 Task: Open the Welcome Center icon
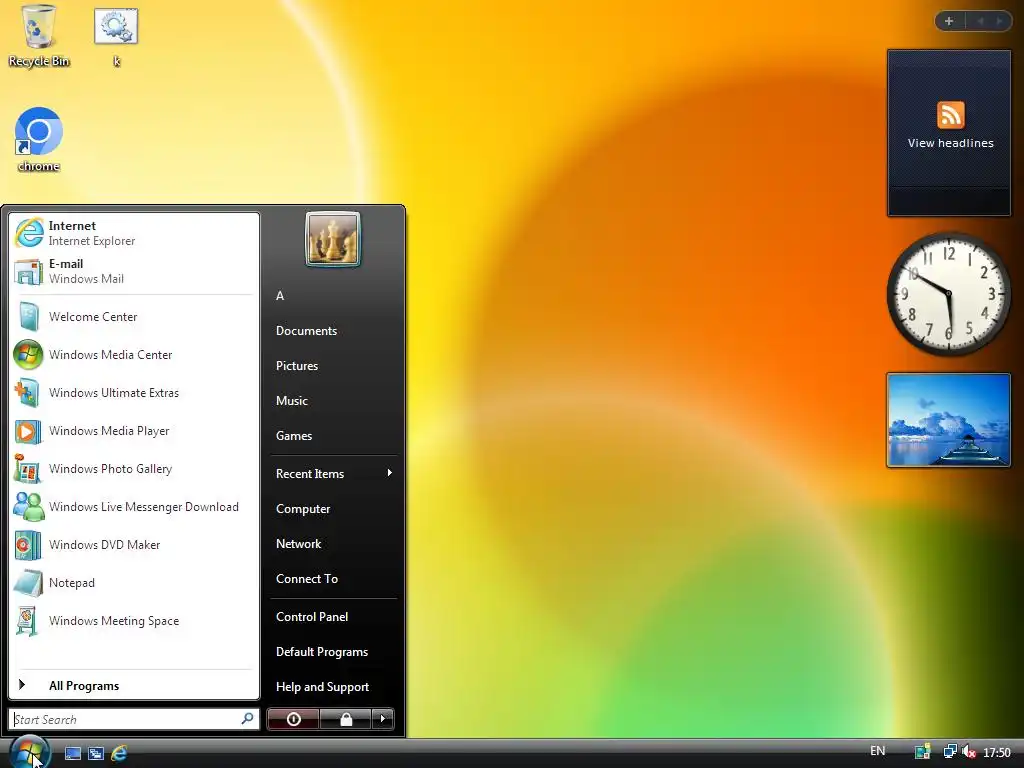28,317
